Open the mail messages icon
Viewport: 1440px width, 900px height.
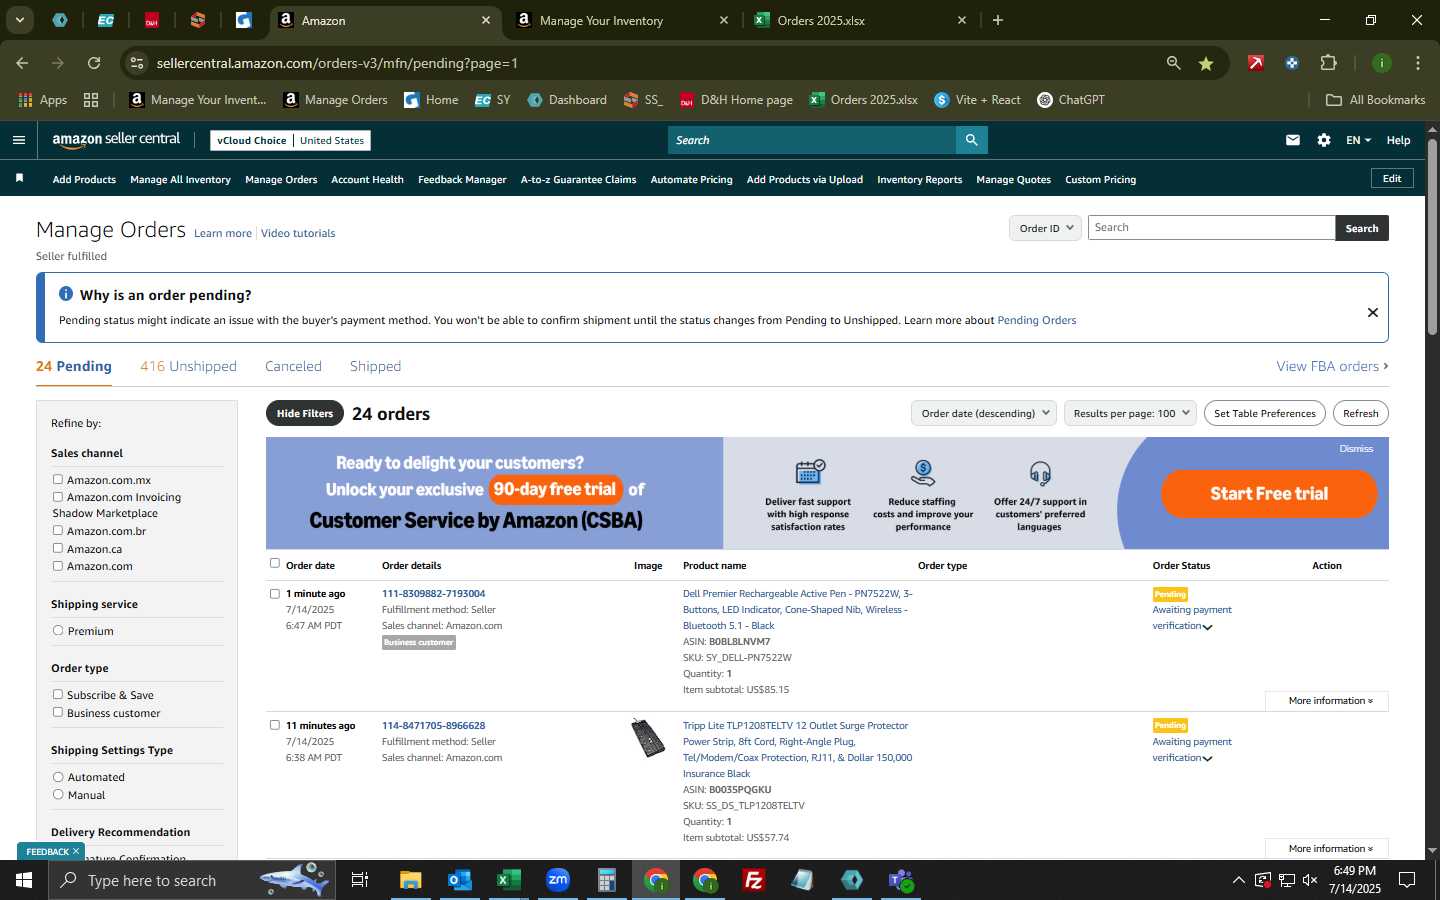pos(1293,140)
